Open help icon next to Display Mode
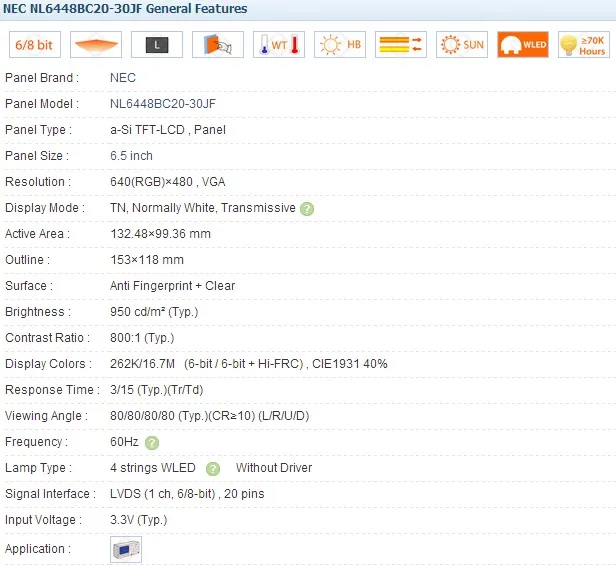This screenshot has height=566, width=616. click(x=307, y=209)
